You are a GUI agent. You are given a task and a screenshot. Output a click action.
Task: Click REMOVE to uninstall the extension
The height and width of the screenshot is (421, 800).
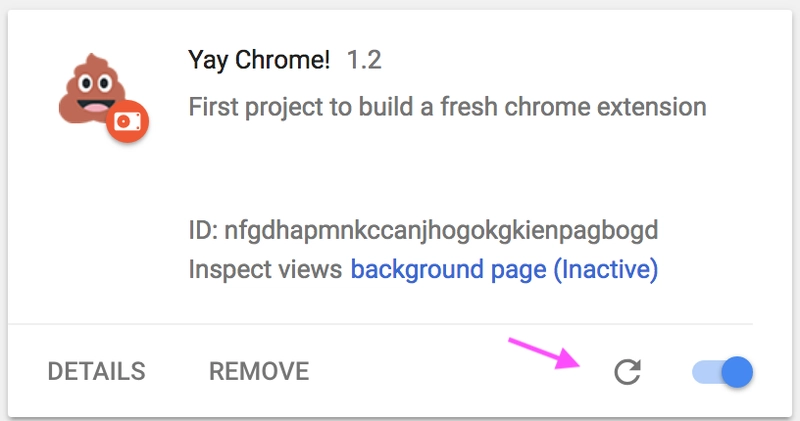tap(259, 372)
